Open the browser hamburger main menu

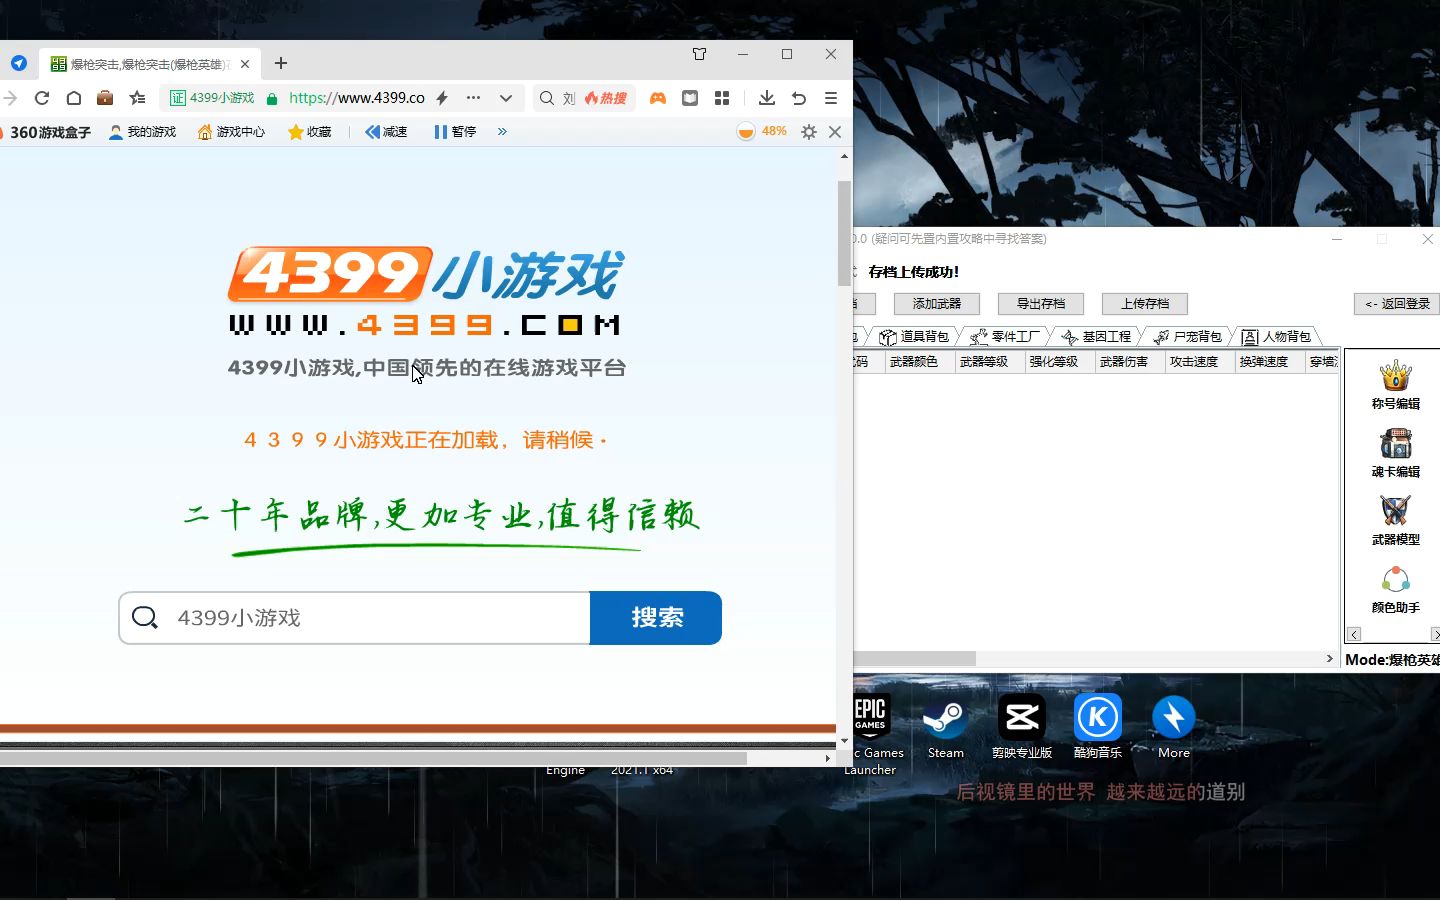tap(831, 98)
